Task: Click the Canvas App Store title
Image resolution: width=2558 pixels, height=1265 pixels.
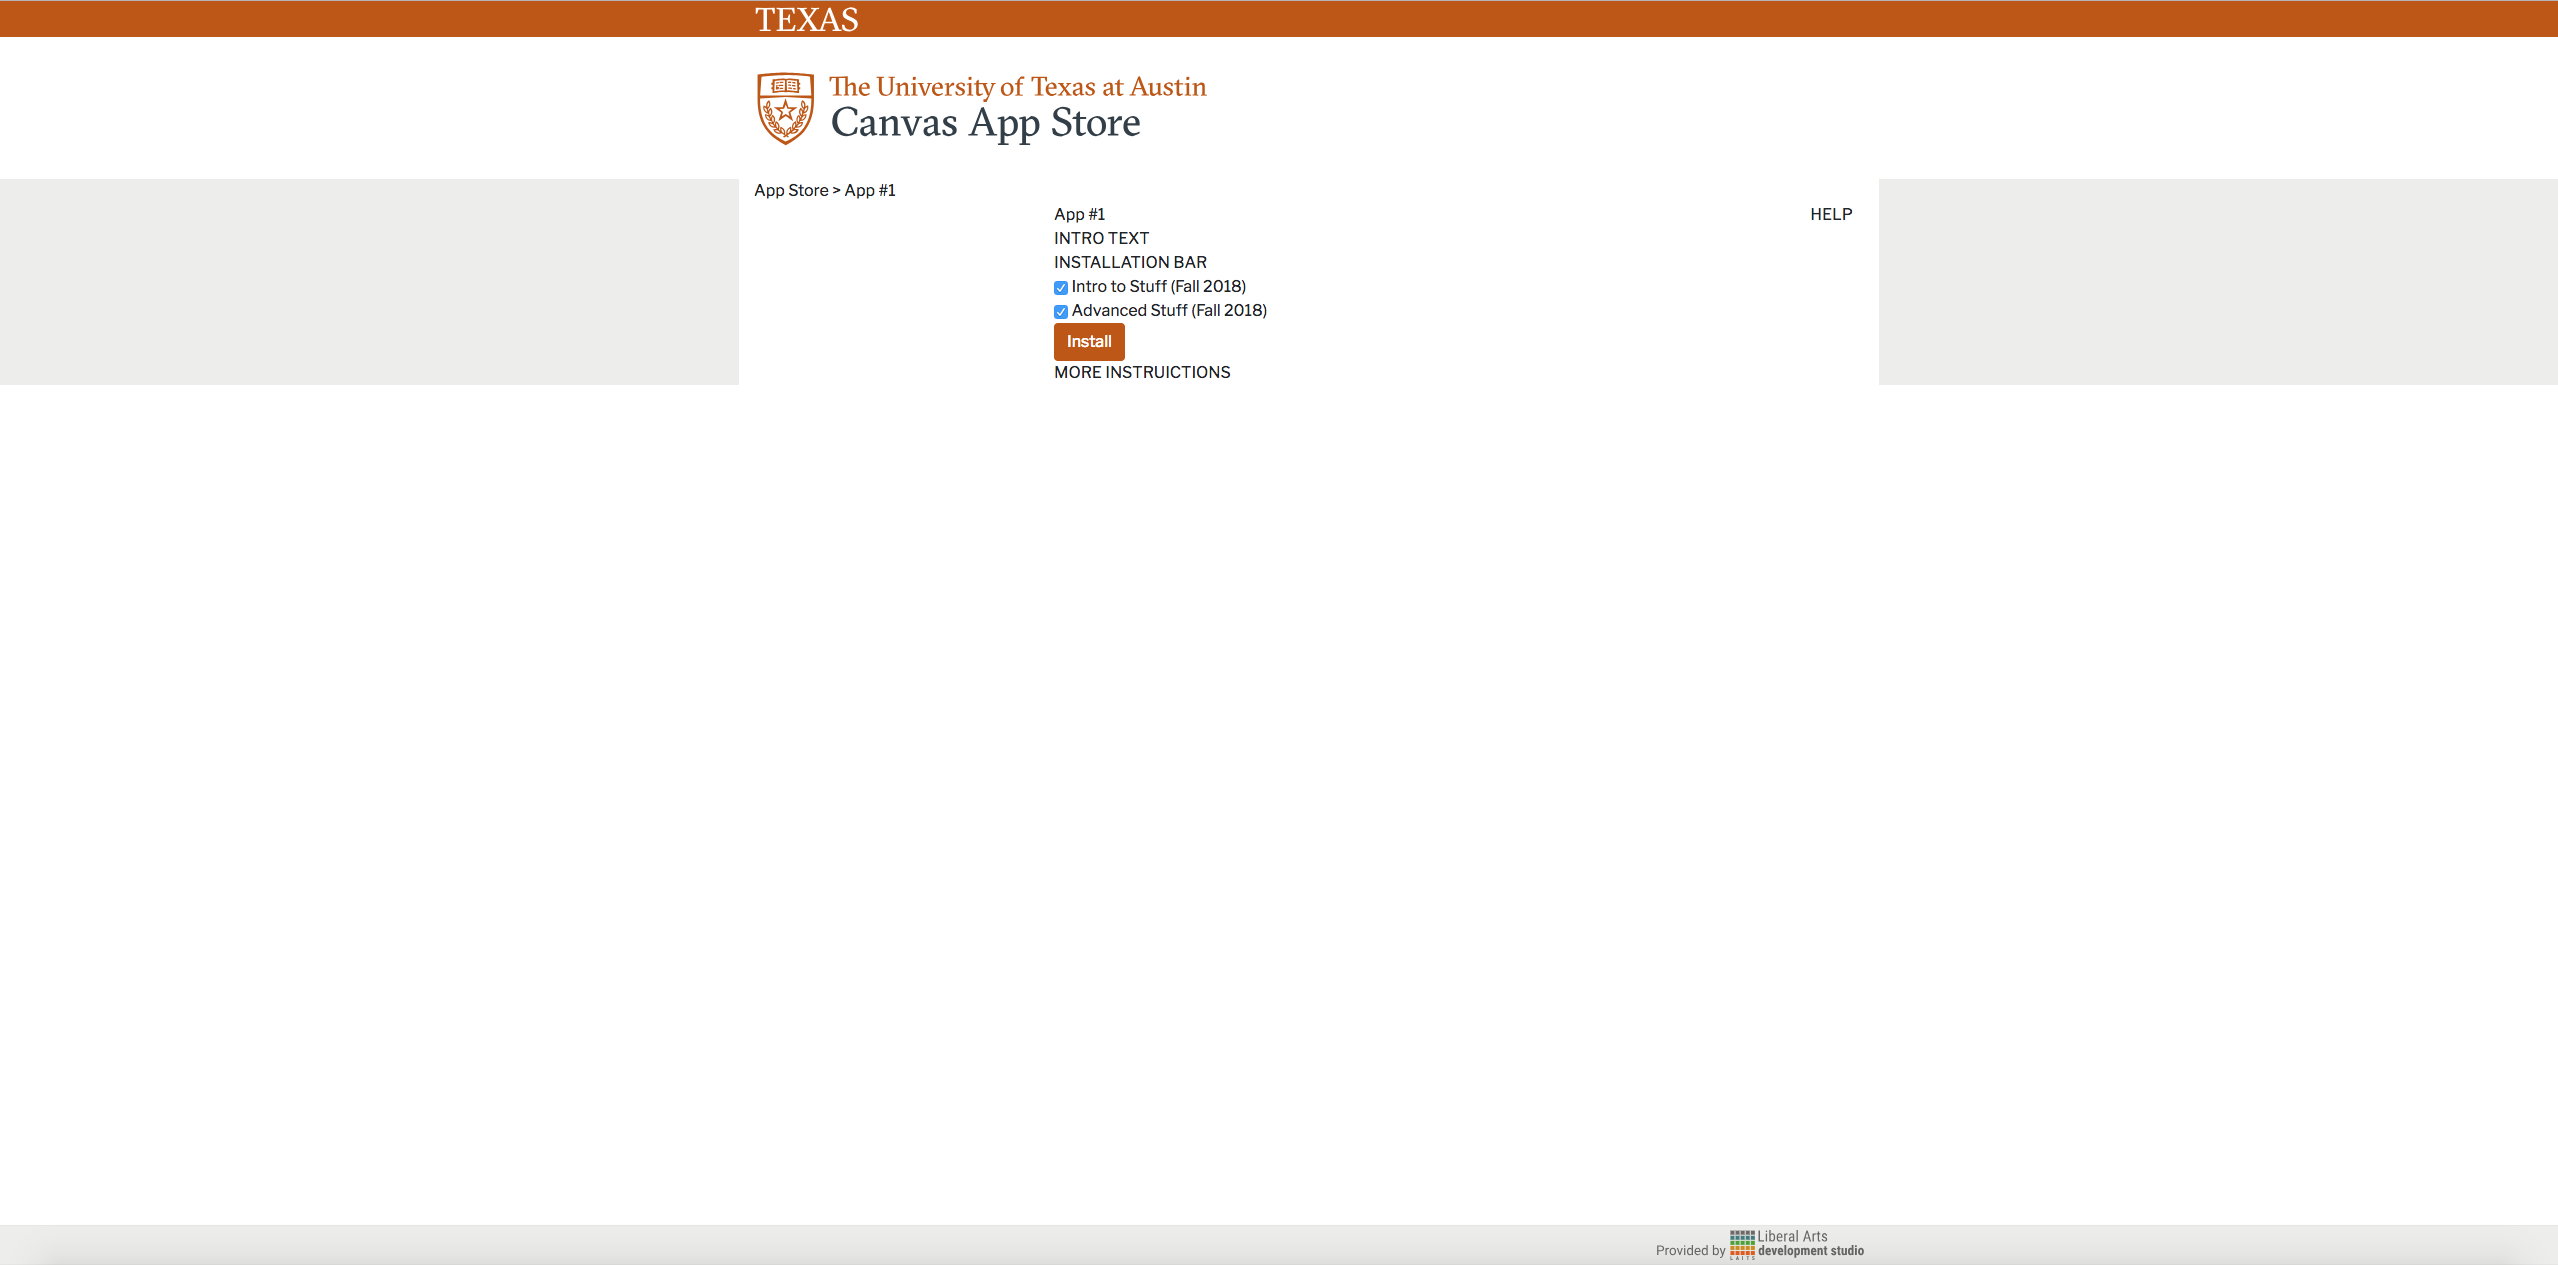Action: click(985, 123)
